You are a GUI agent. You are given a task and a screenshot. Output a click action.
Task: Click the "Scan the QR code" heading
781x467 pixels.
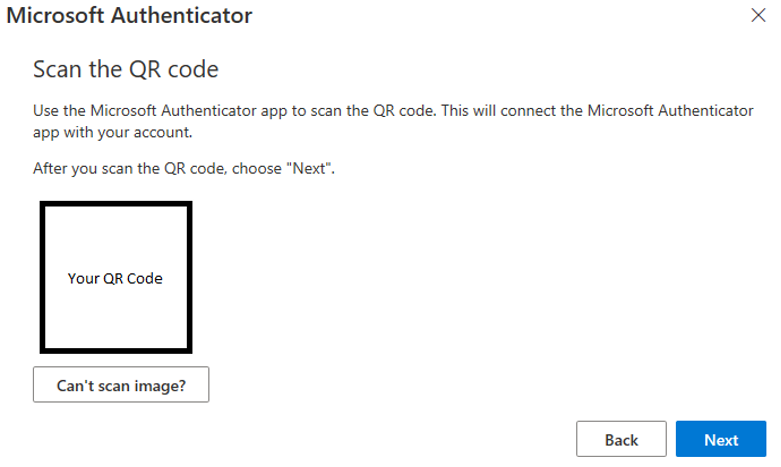pos(126,69)
